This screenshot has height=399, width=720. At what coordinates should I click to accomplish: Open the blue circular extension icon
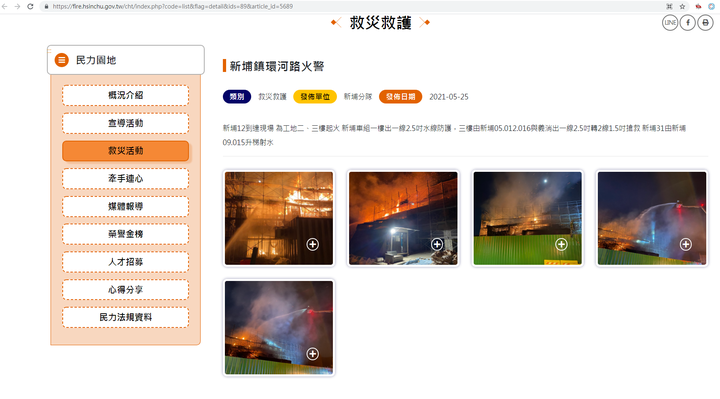(712, 6)
